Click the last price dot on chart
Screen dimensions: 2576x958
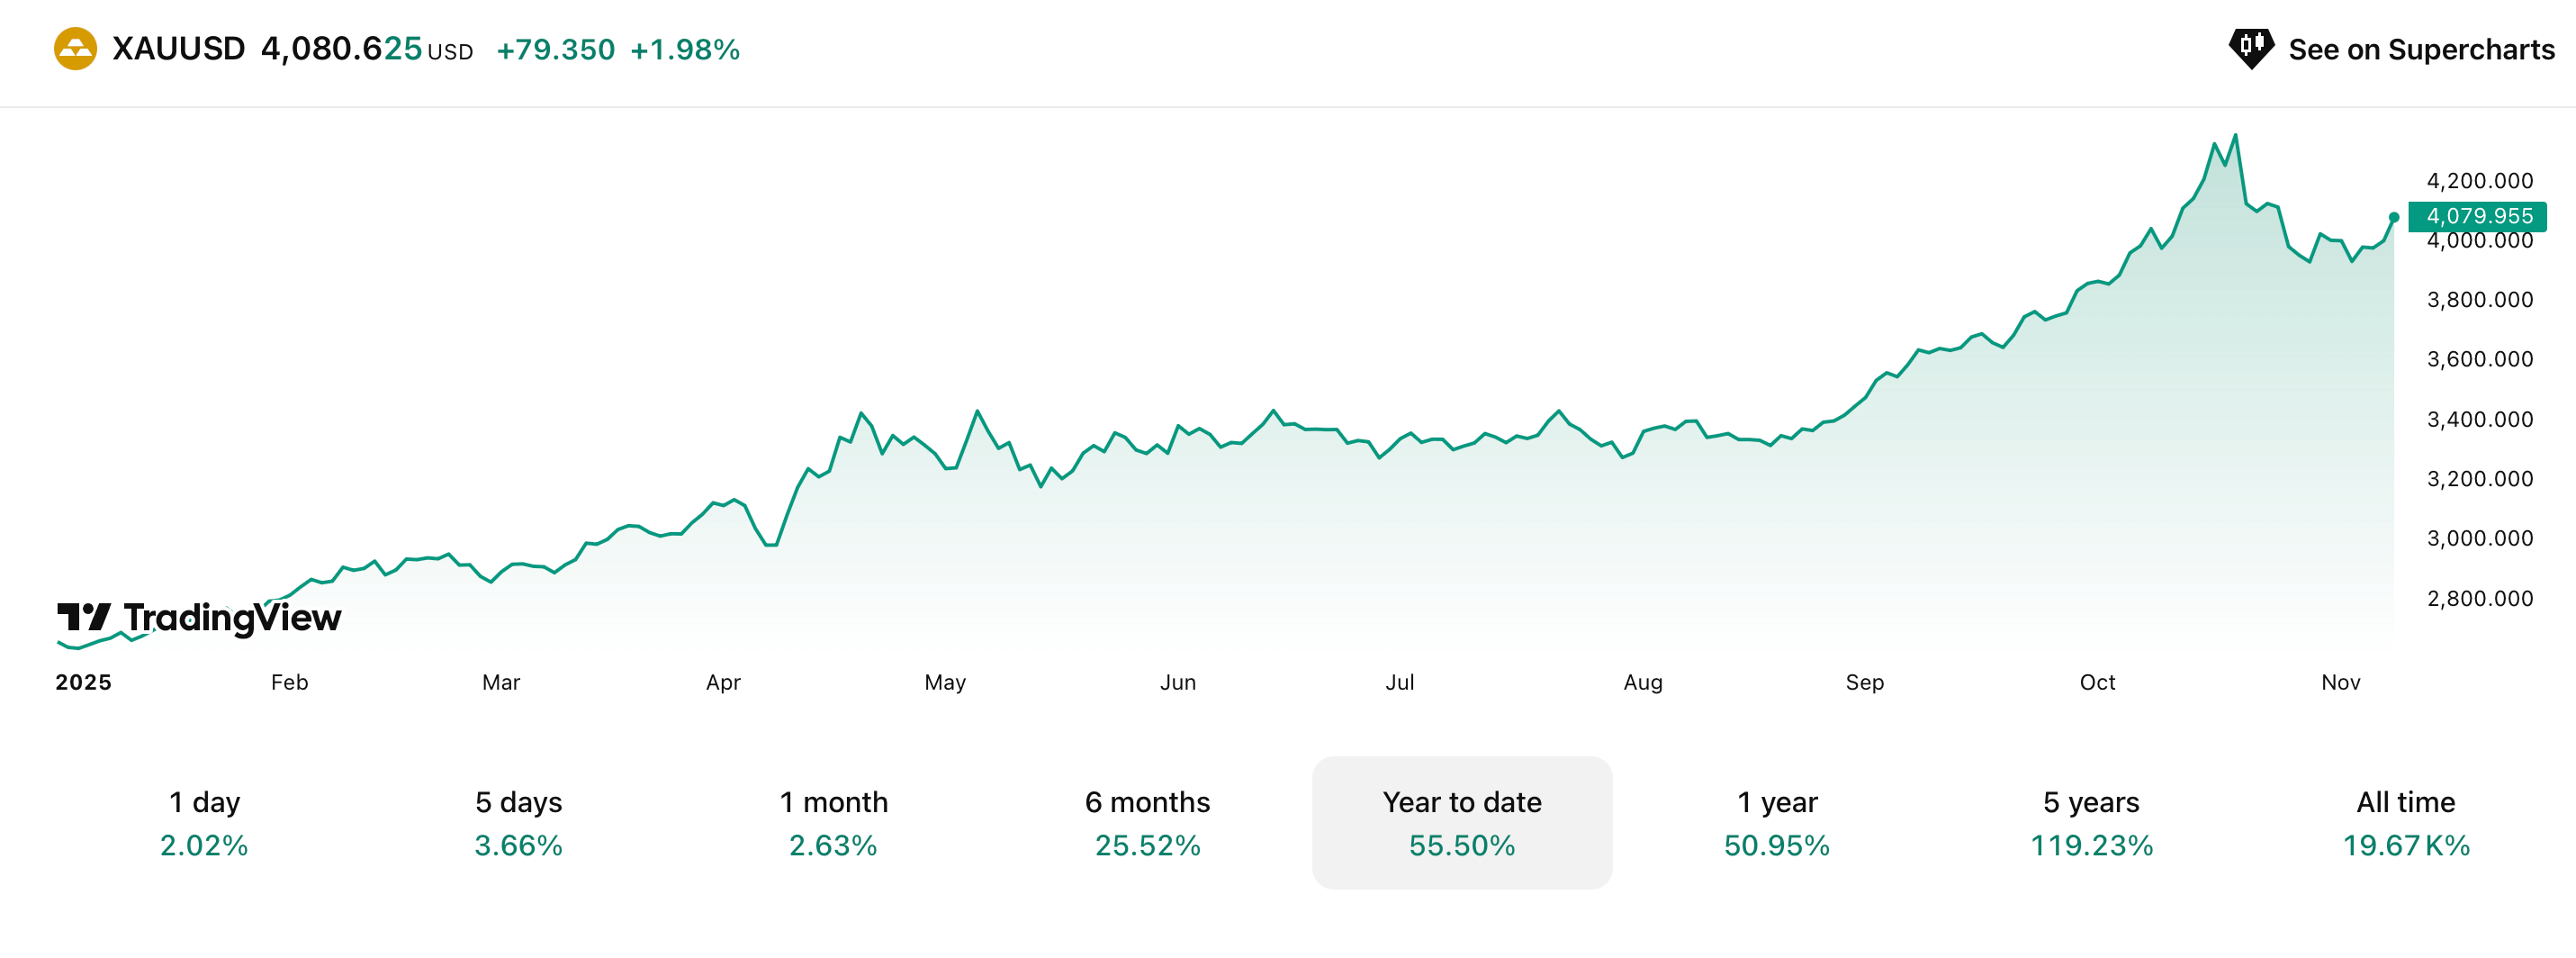2393,217
